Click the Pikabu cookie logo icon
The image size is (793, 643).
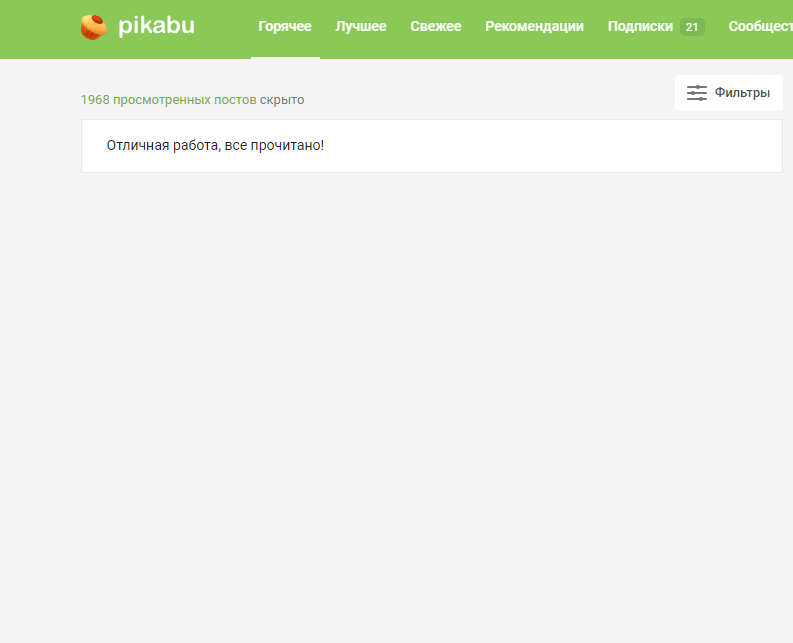click(x=94, y=27)
